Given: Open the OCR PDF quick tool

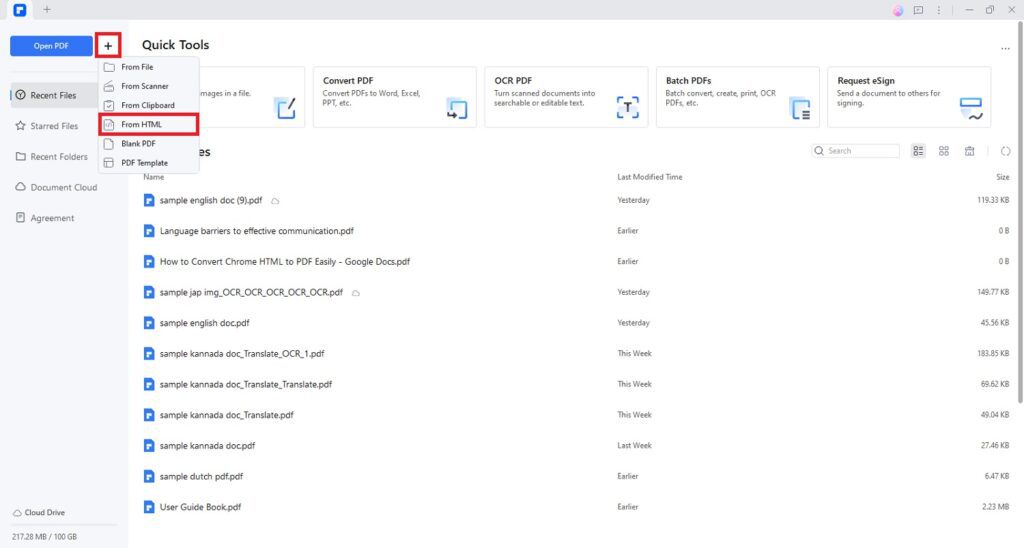Looking at the screenshot, I should coord(565,97).
